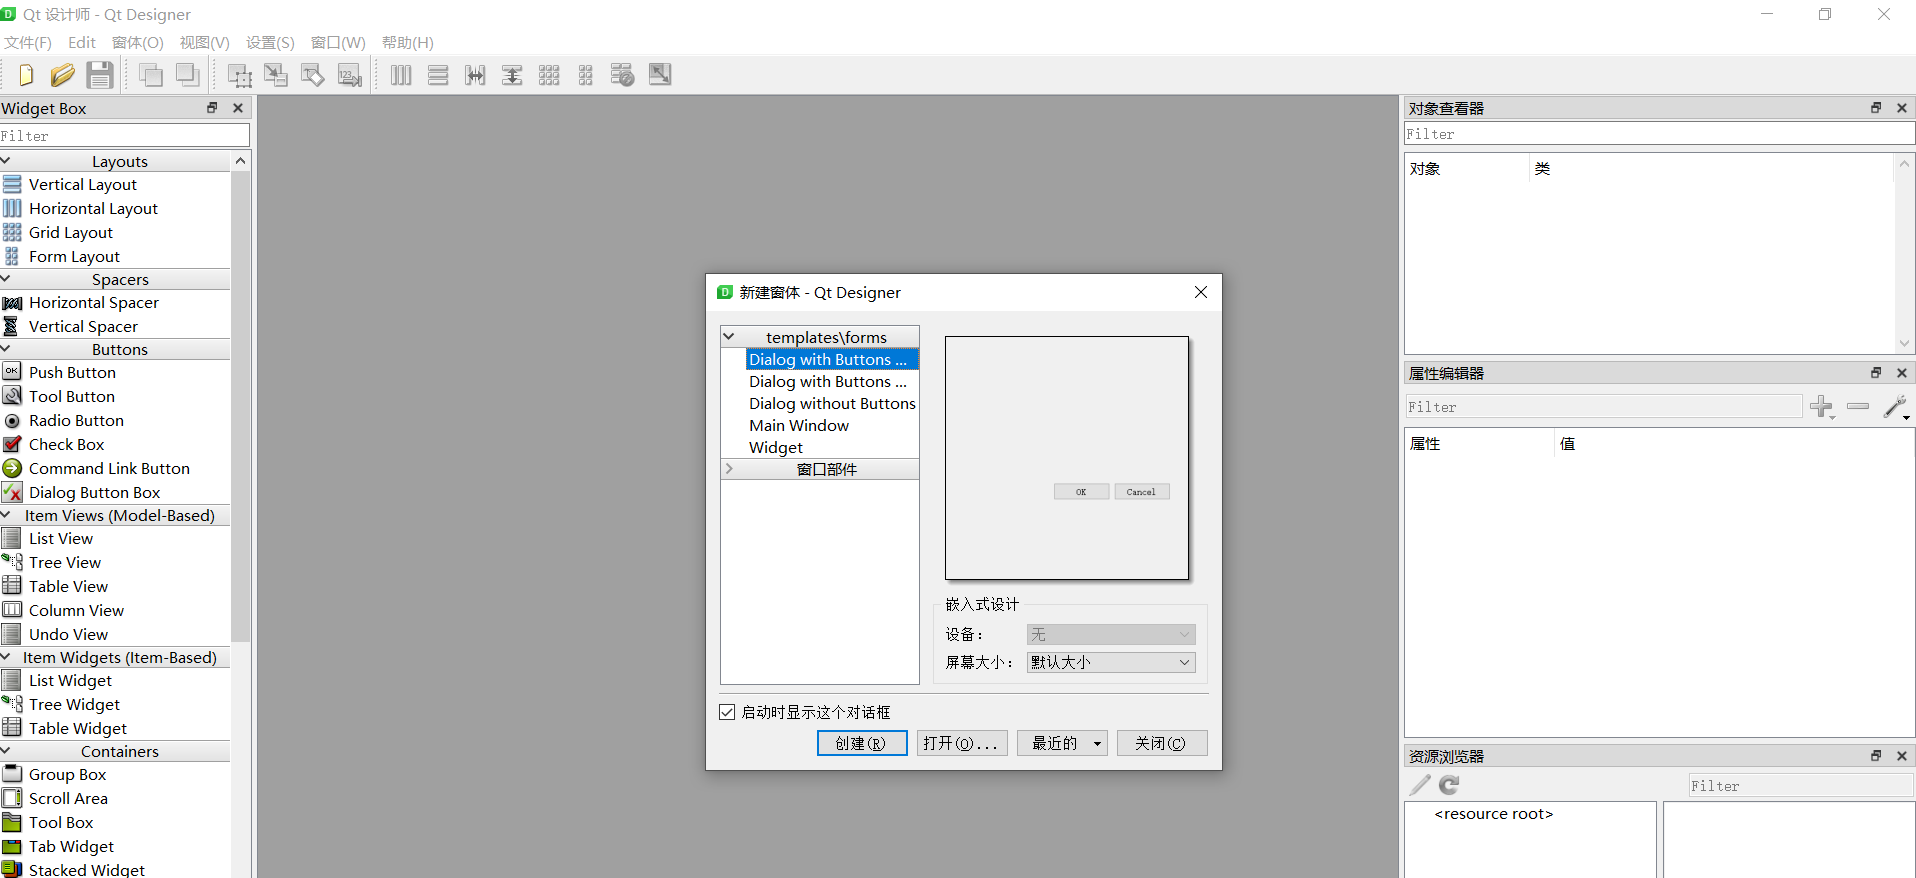The width and height of the screenshot is (1916, 878).
Task: Select Check Box widget entry
Action: pos(66,444)
